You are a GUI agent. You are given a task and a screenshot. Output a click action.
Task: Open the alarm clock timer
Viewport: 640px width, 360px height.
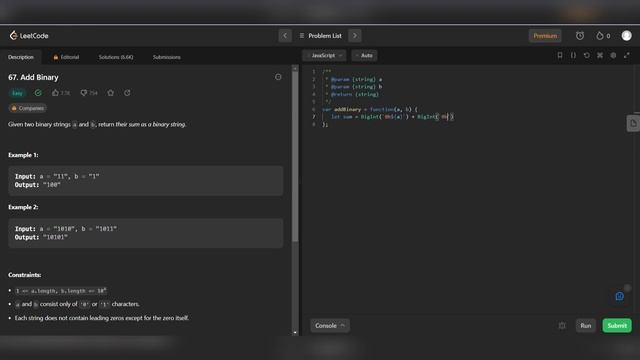(580, 36)
